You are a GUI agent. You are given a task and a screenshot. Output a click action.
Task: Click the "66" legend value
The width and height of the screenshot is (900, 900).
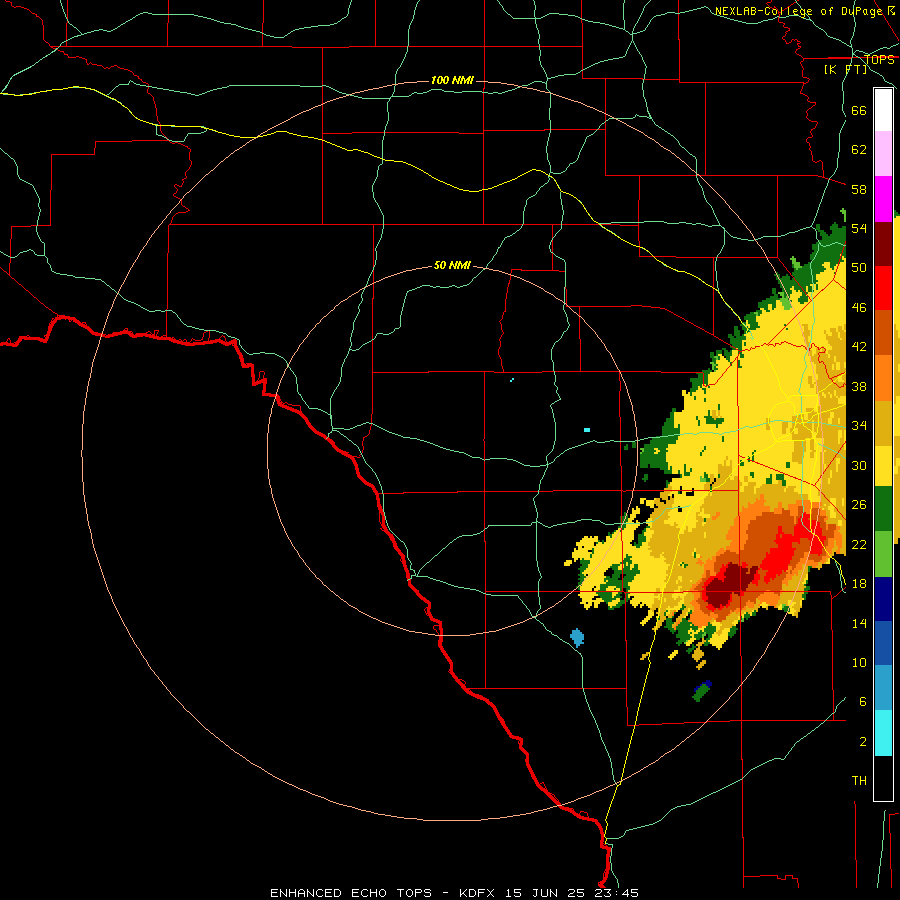coord(859,110)
